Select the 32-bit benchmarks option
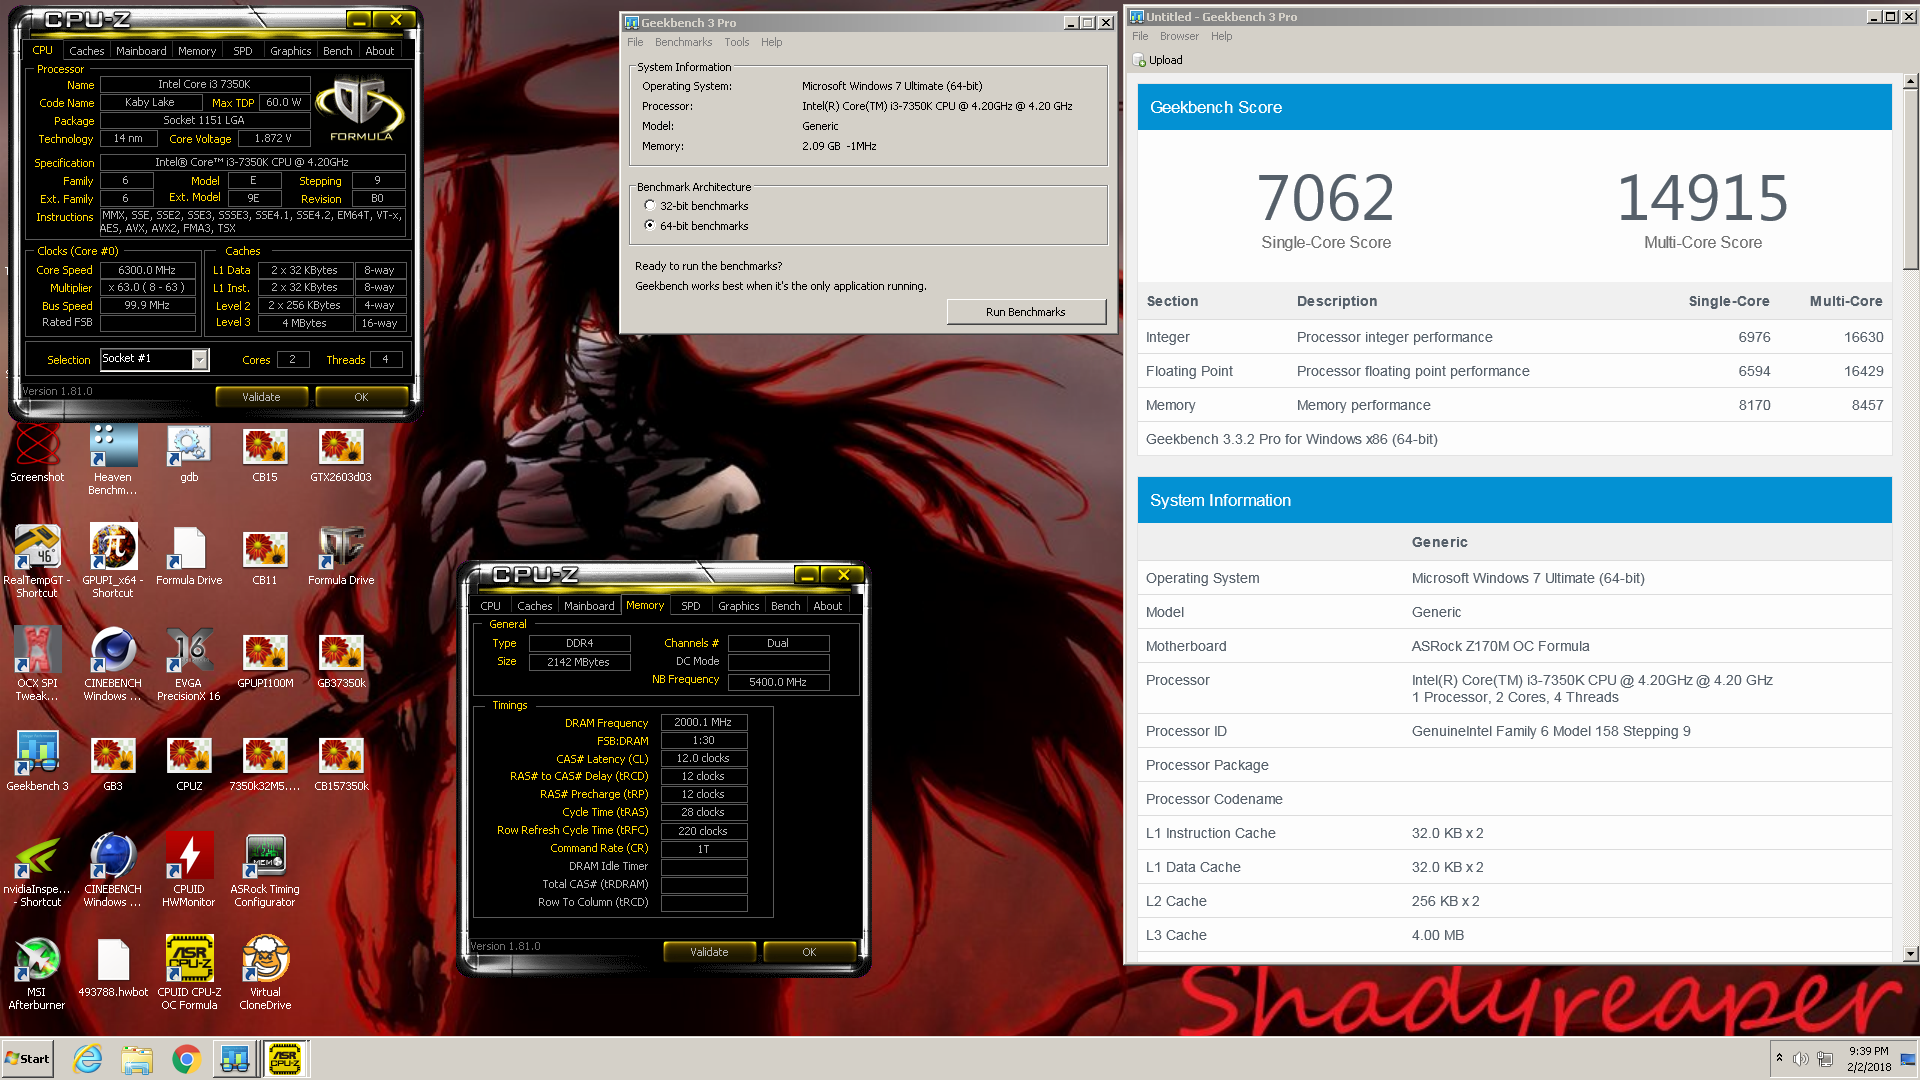 point(650,206)
